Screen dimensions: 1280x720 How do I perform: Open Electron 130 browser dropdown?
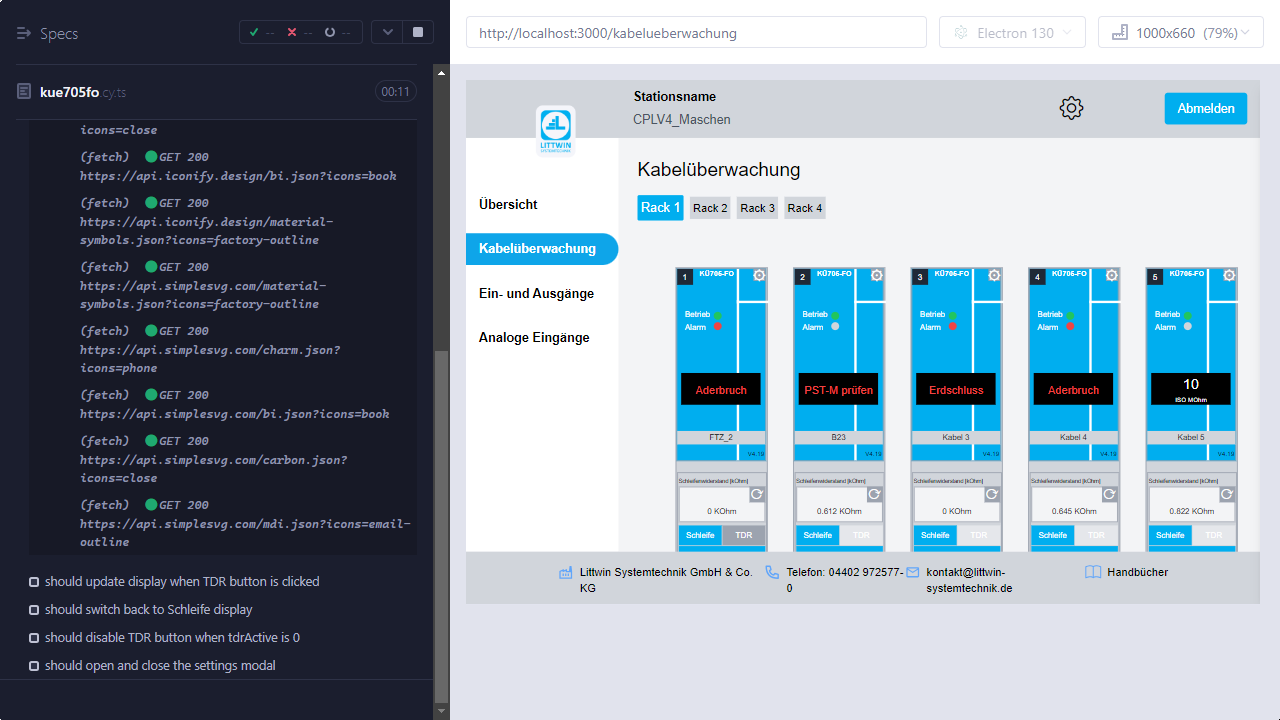click(1012, 33)
